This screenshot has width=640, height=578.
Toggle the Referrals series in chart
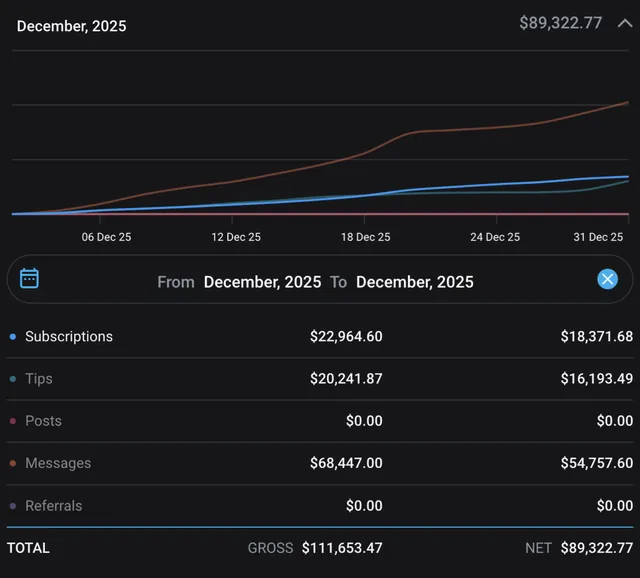(x=53, y=506)
